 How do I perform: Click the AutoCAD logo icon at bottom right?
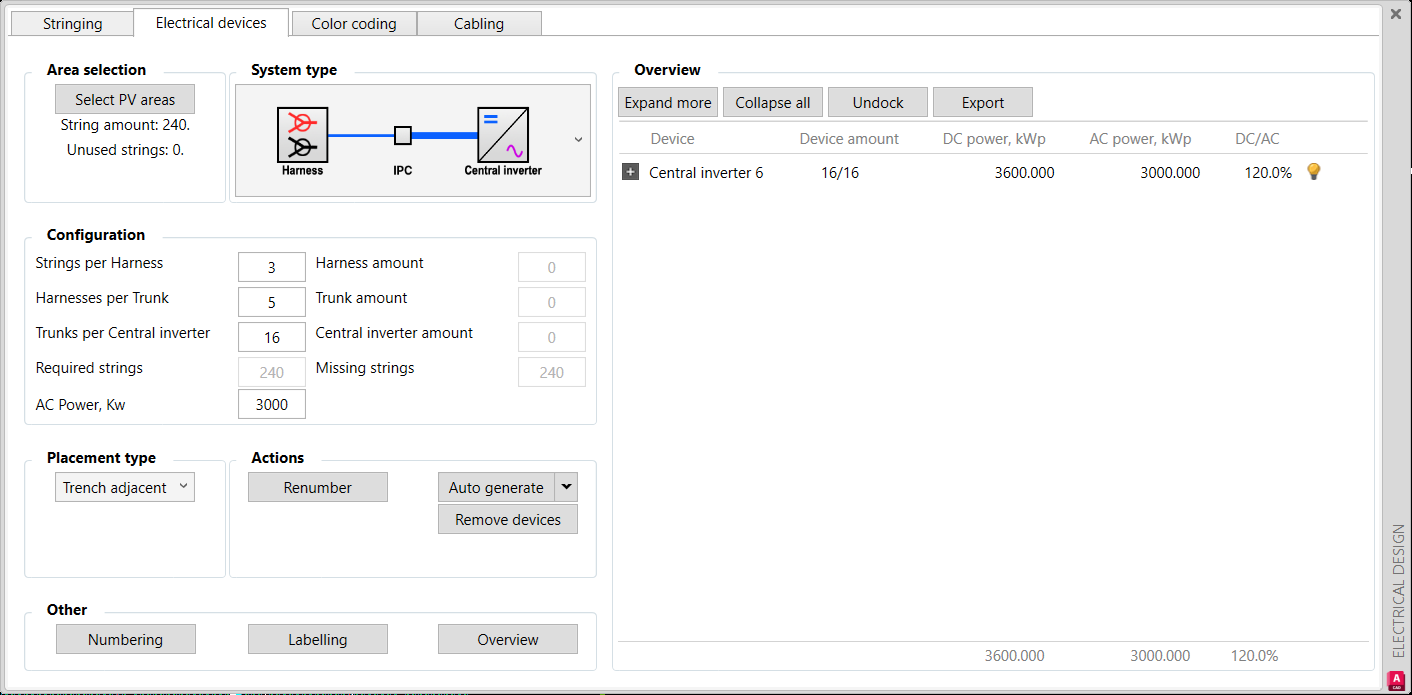point(1396,681)
